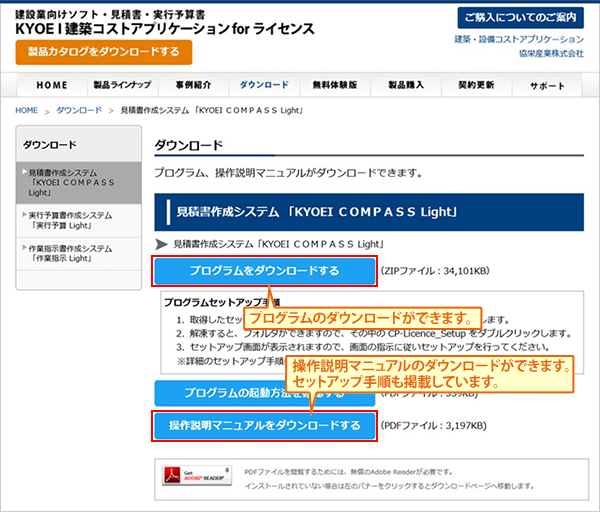Click setup step mentioning CP-Licence_Setup
This screenshot has width=600, height=512.
coord(373,334)
